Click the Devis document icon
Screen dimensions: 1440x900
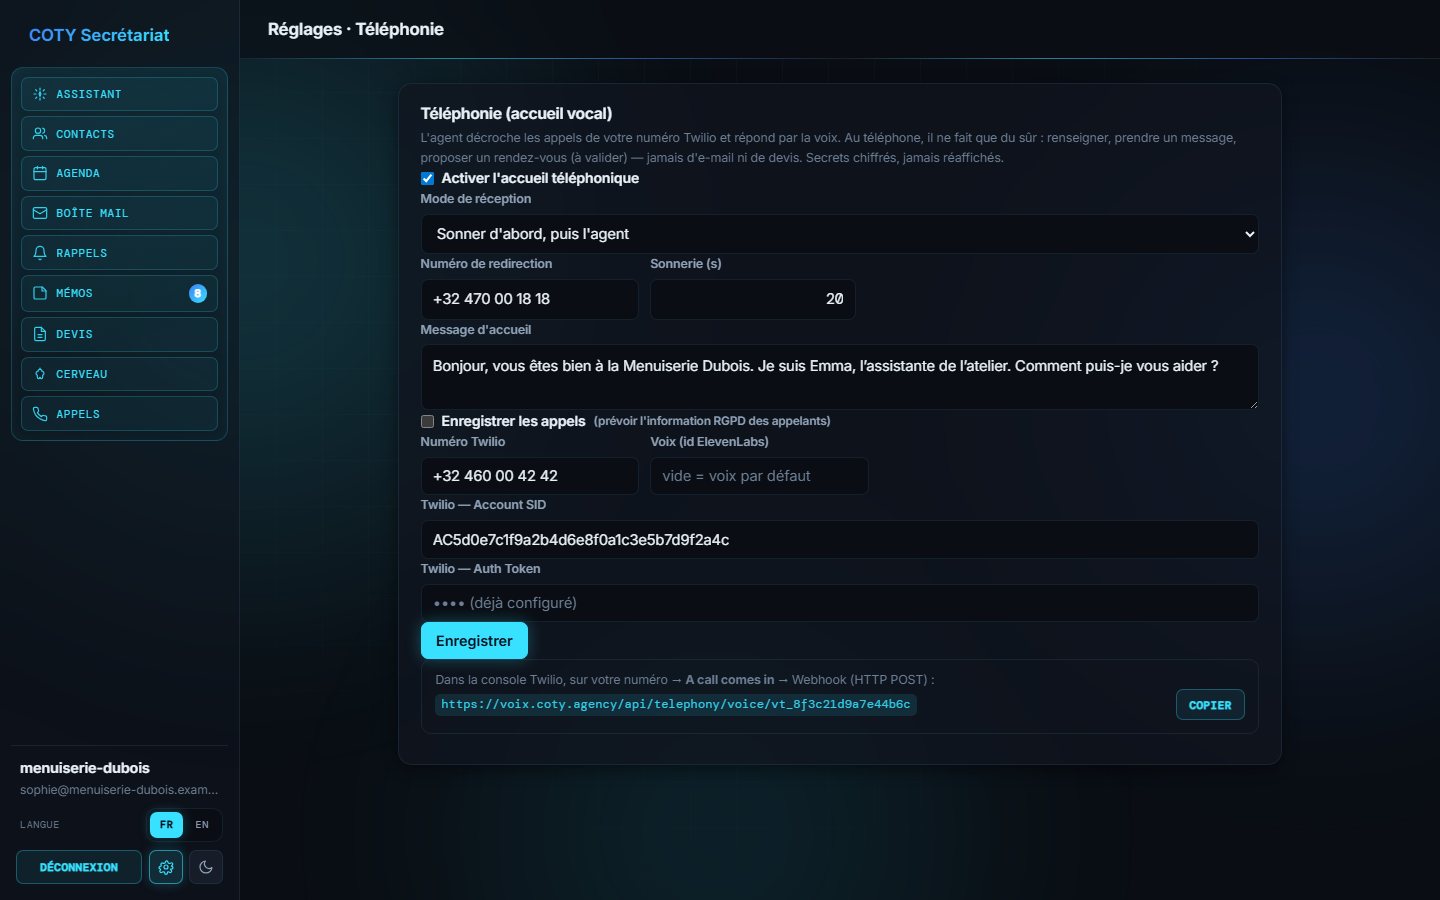point(40,334)
